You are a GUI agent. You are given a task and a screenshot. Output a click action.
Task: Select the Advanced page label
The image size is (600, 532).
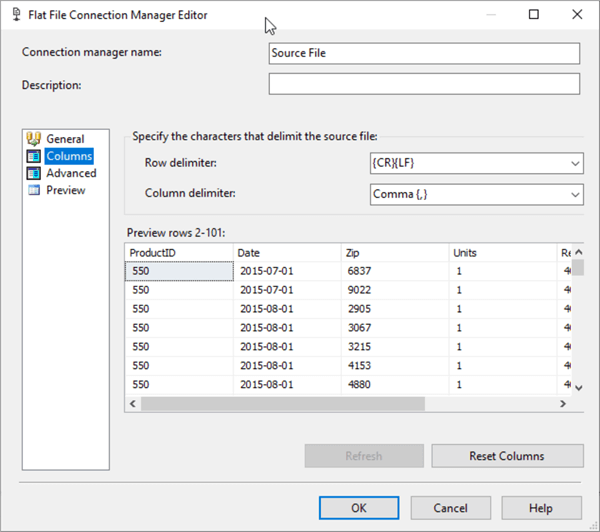point(71,173)
